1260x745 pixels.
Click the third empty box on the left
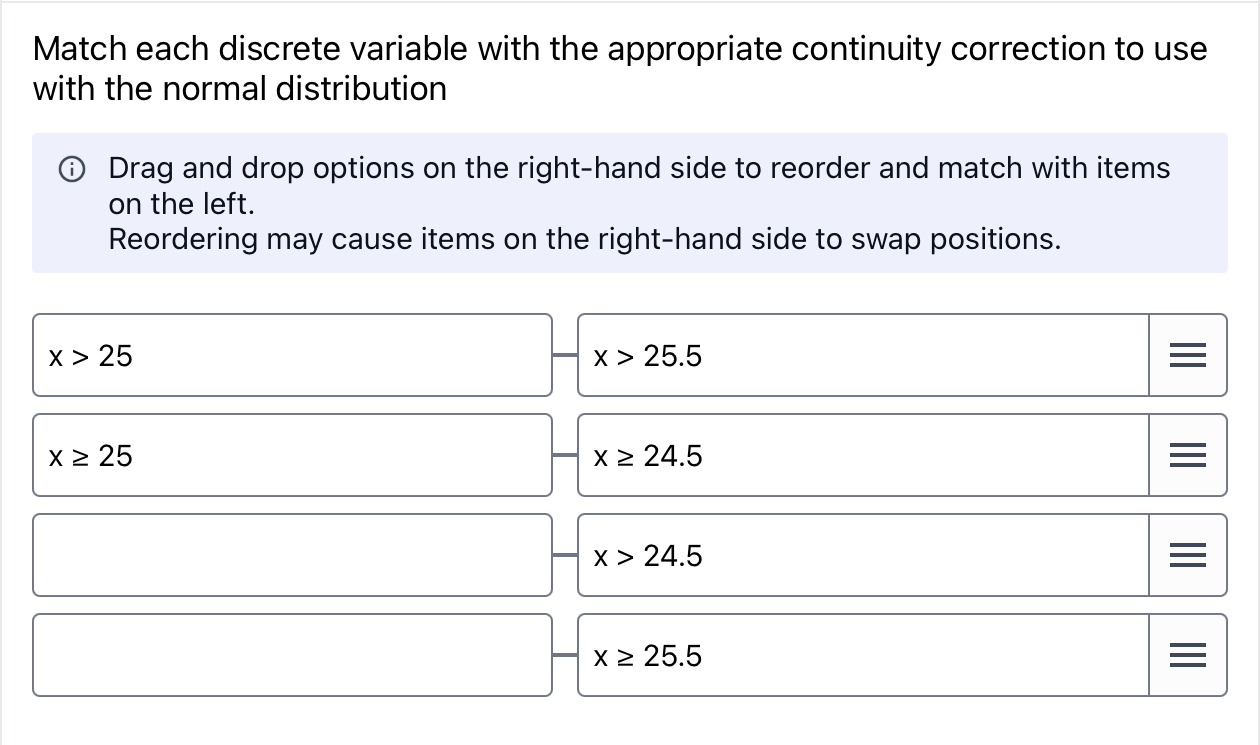coord(292,555)
